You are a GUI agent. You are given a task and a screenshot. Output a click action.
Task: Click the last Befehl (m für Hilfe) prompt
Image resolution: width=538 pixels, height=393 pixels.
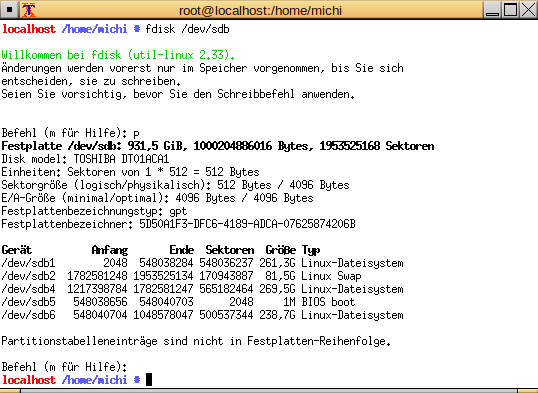pyautogui.click(x=65, y=367)
